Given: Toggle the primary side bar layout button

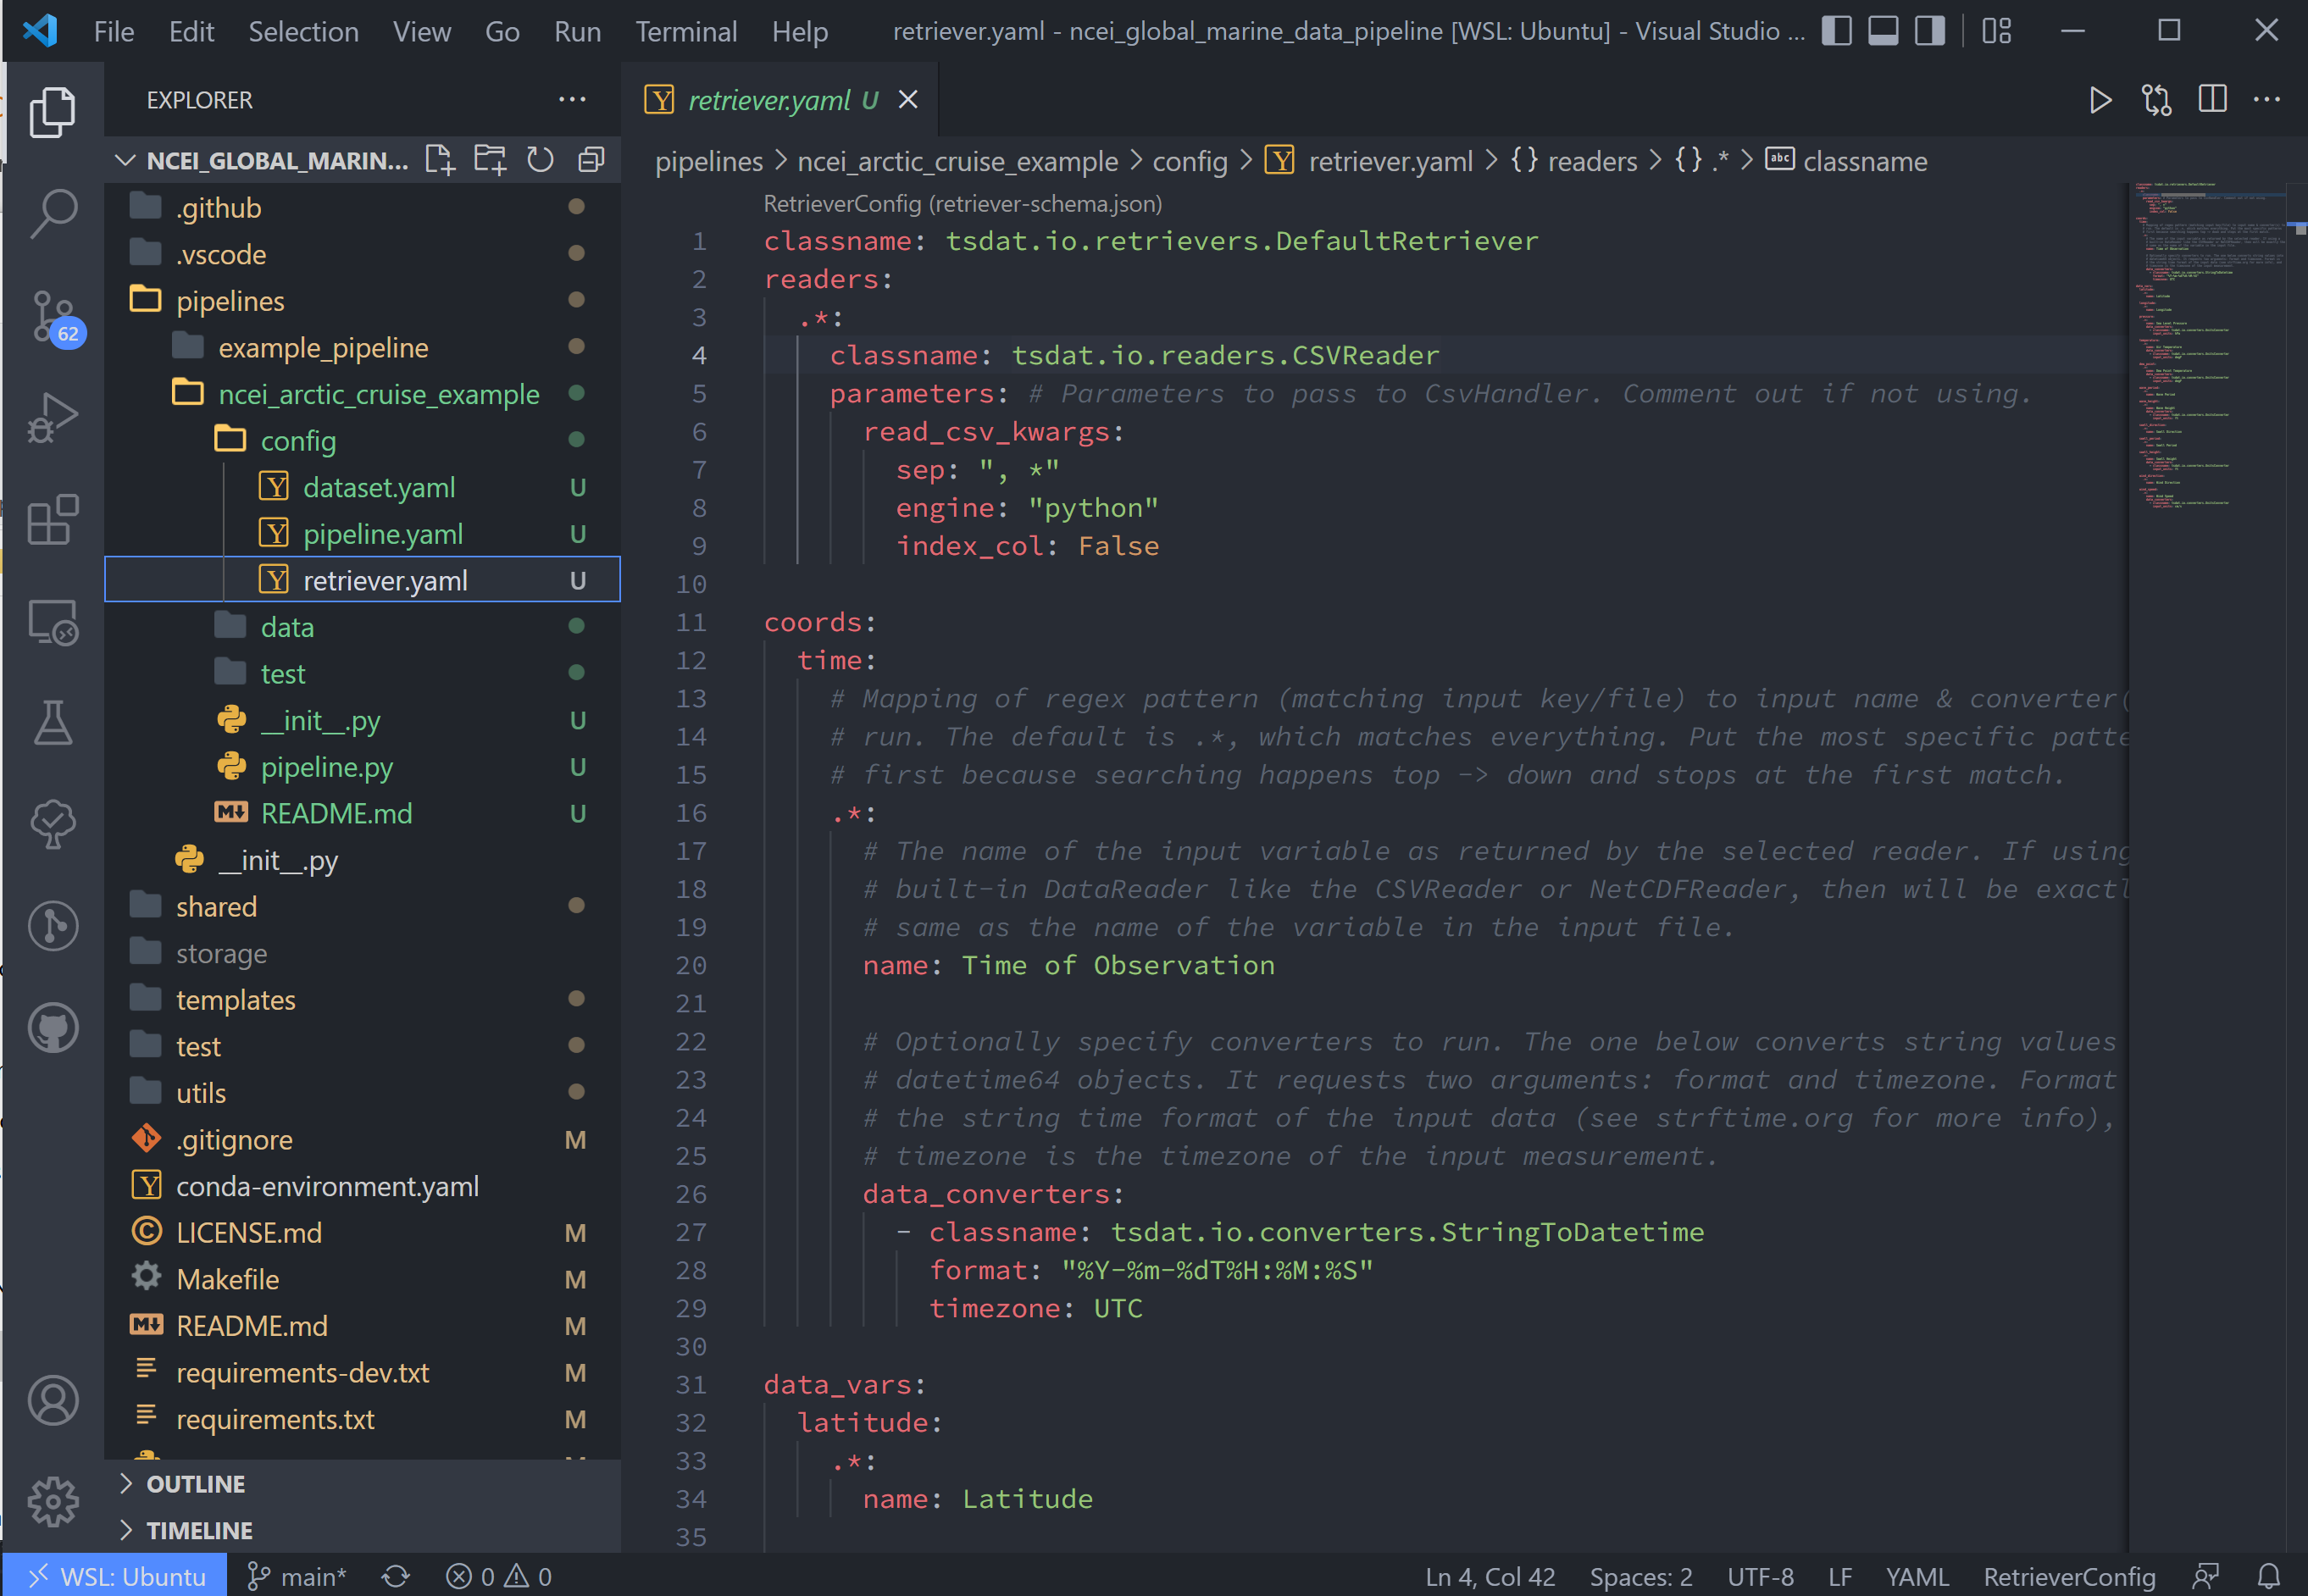Looking at the screenshot, I should (1836, 31).
